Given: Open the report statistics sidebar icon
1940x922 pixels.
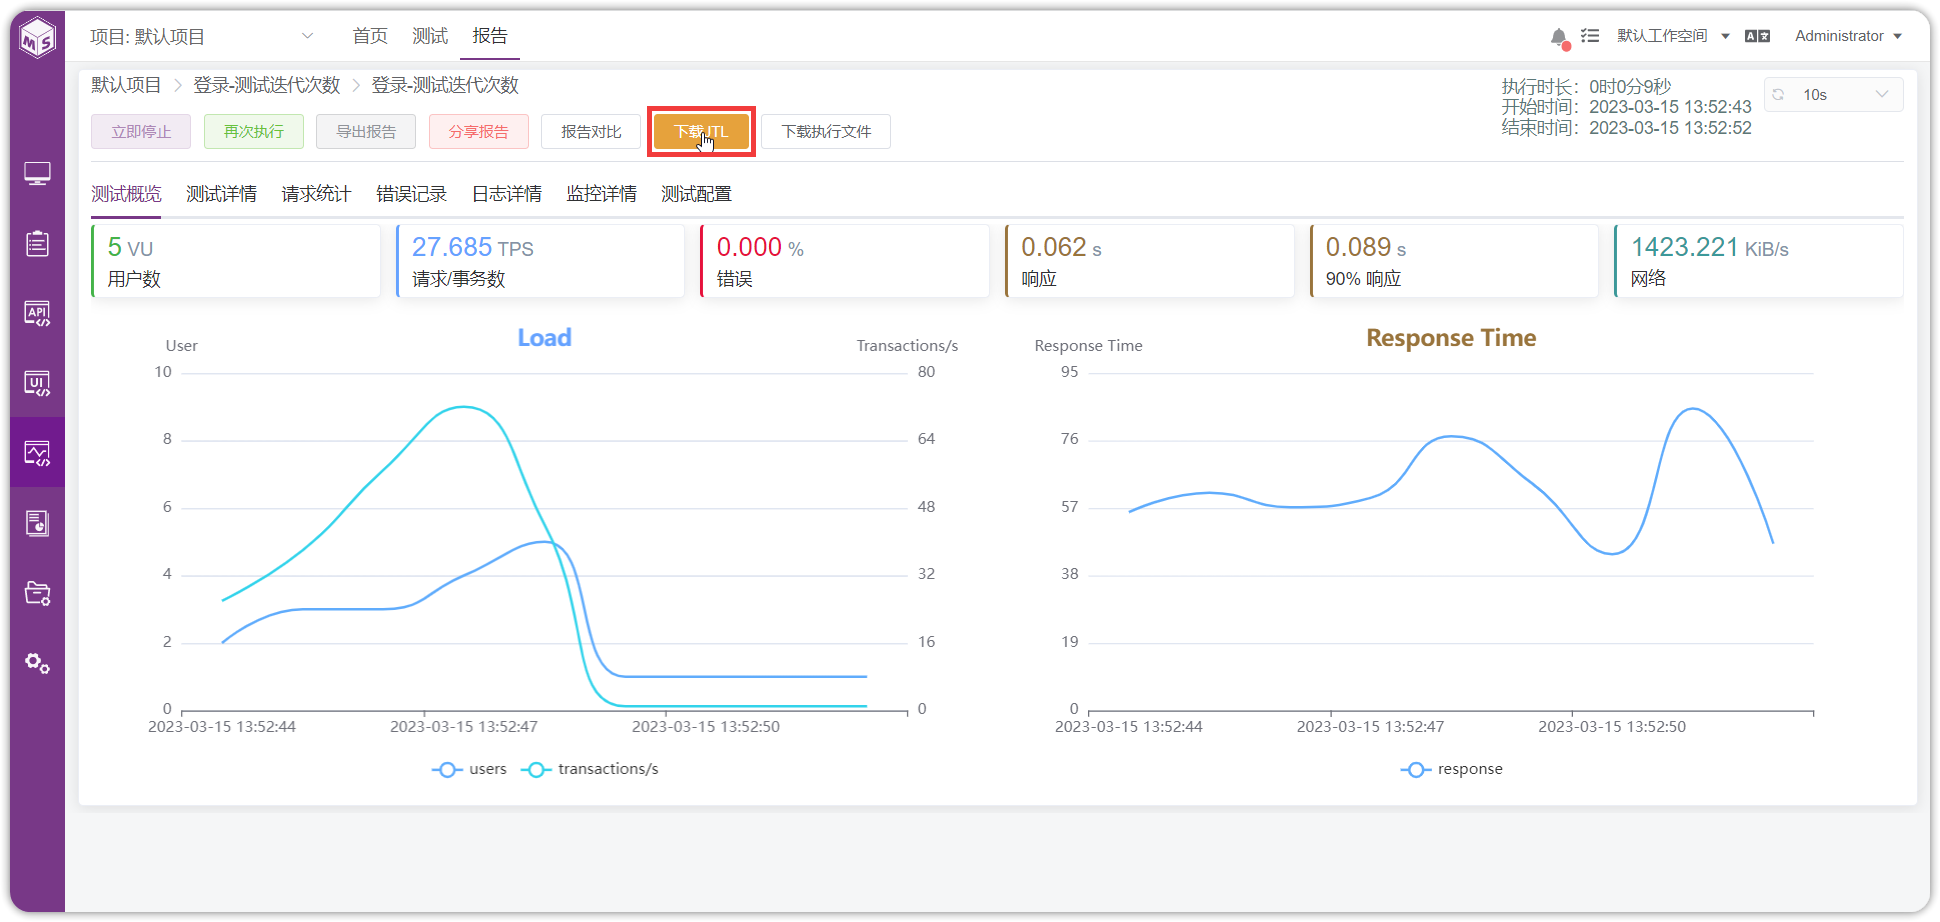Looking at the screenshot, I should click(37, 523).
